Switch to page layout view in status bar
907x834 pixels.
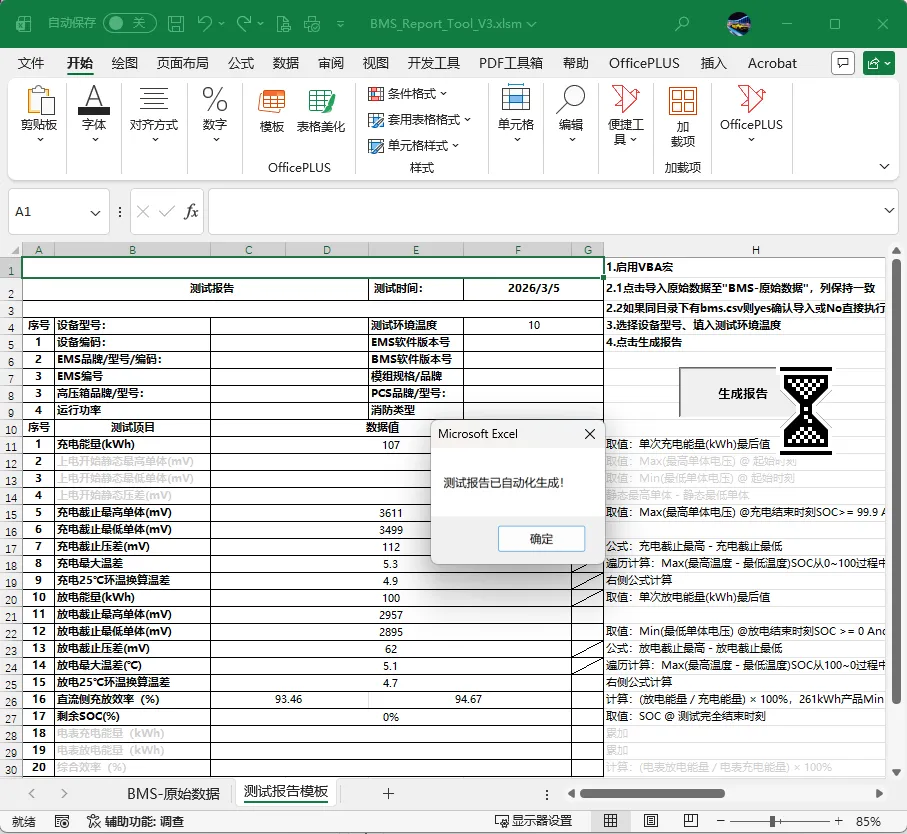pos(651,821)
